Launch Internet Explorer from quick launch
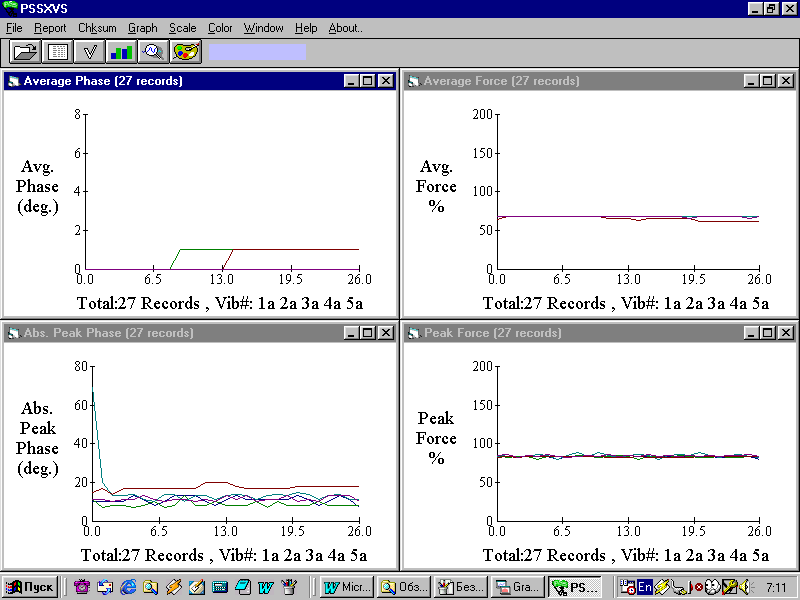This screenshot has width=800, height=600. [x=128, y=587]
